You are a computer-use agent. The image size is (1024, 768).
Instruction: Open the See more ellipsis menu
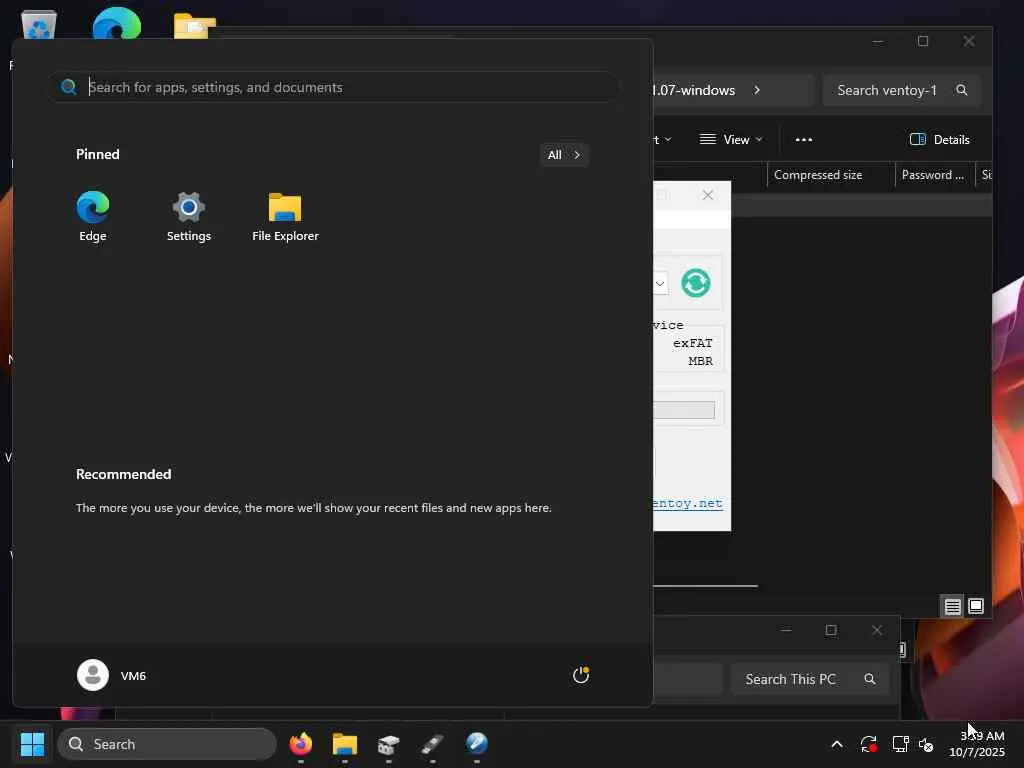click(x=804, y=140)
